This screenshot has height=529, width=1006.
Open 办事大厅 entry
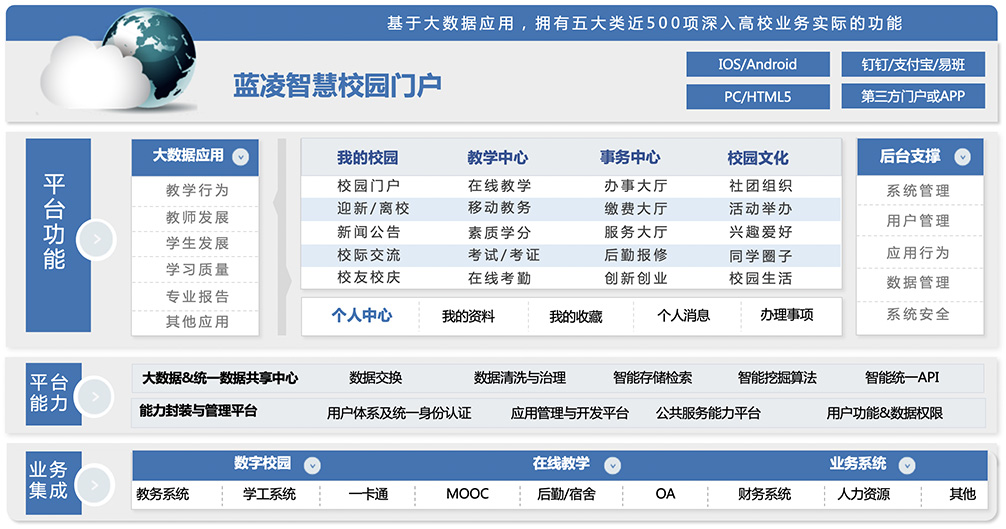pos(635,186)
